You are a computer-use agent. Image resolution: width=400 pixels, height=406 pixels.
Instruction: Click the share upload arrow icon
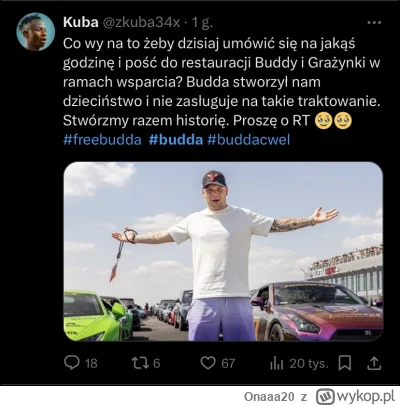point(374,363)
